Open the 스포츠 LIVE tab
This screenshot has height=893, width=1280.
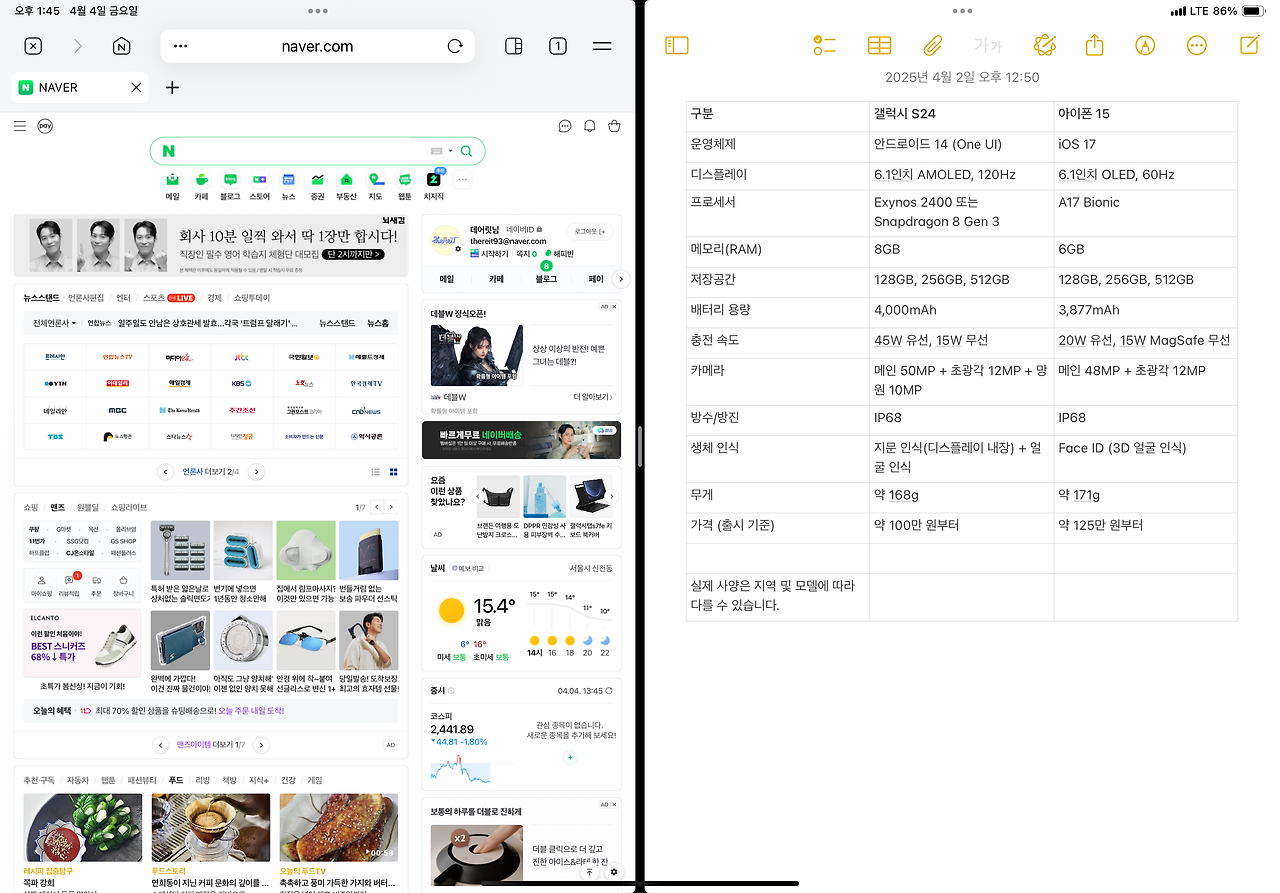[169, 298]
